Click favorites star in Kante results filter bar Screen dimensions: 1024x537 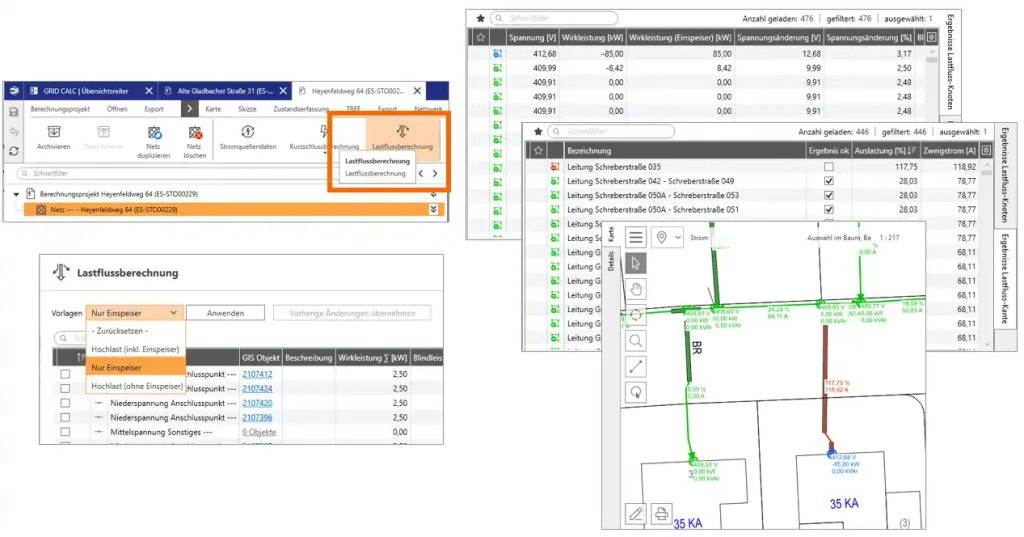click(537, 131)
